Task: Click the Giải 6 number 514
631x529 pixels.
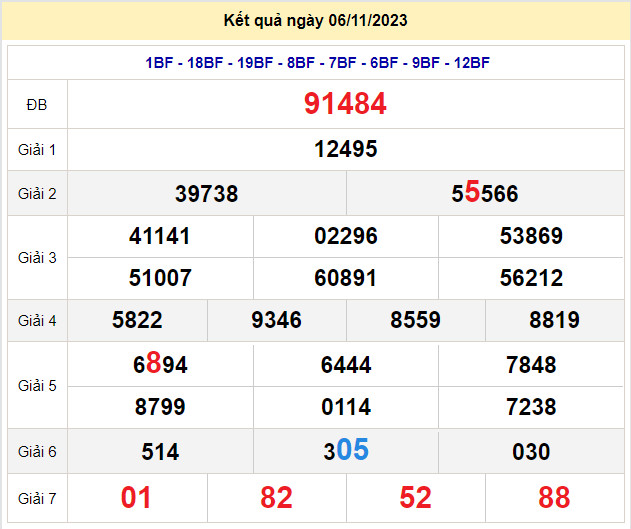Action: [x=160, y=452]
